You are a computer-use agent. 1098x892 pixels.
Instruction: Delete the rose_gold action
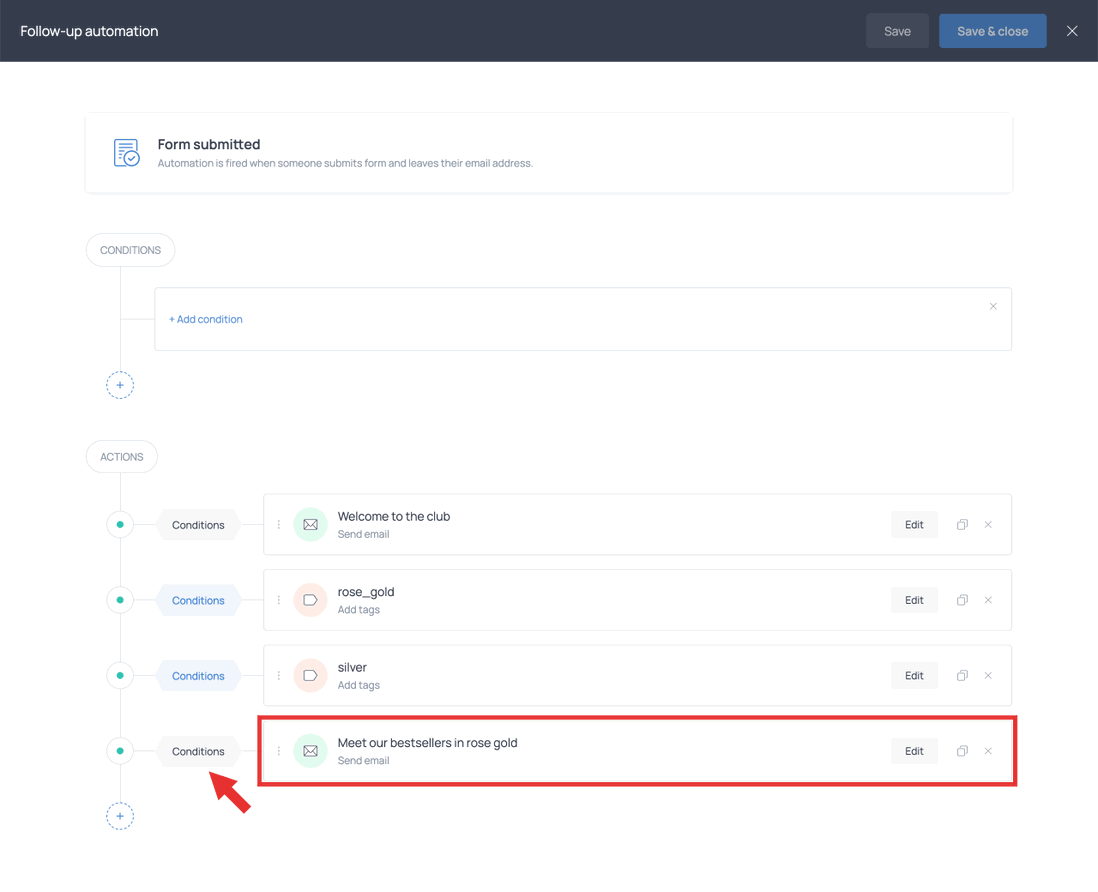coord(988,600)
